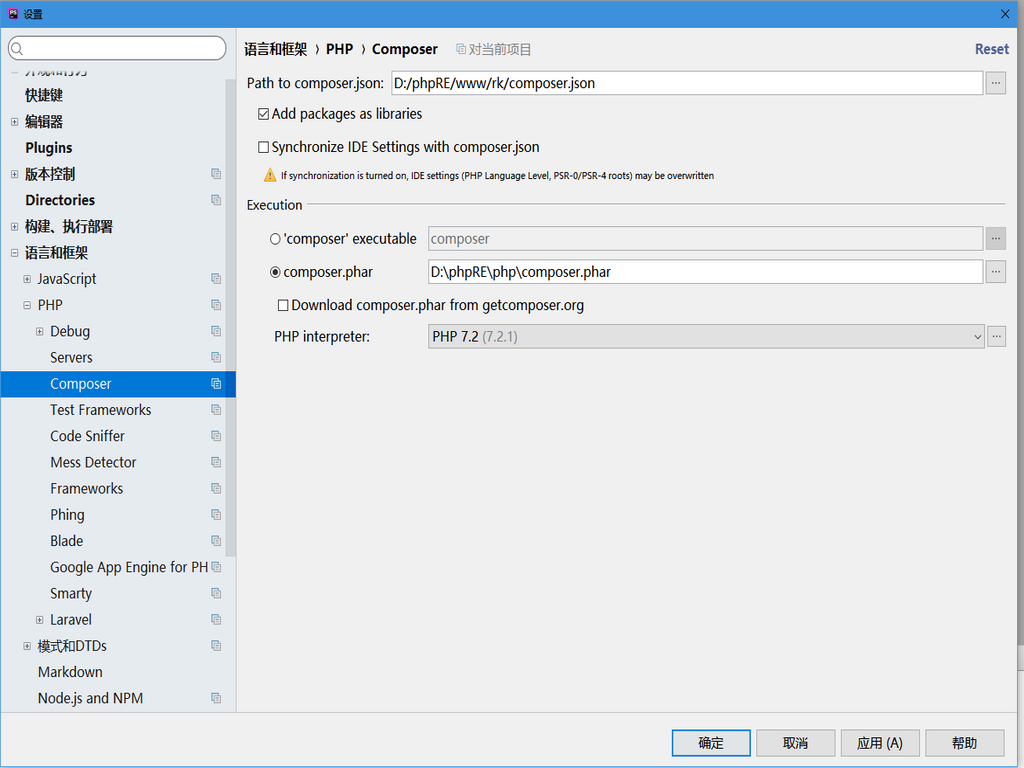Select 'composer' executable radio option

276,239
